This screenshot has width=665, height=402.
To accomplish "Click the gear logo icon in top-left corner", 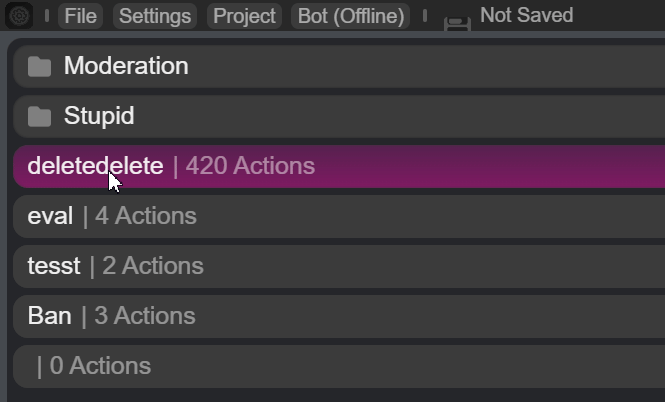I will (x=19, y=16).
